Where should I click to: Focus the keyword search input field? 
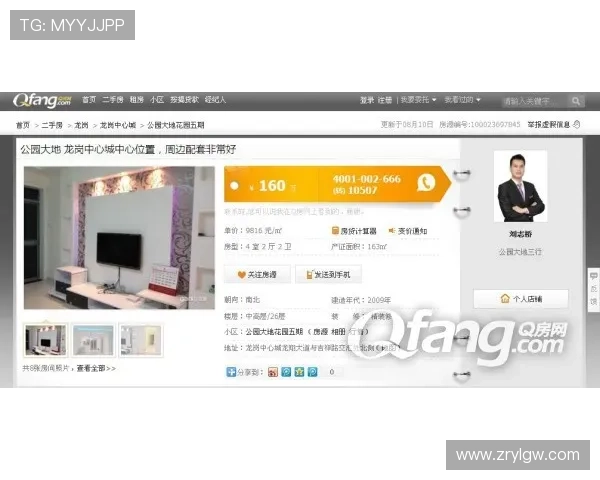pyautogui.click(x=536, y=101)
